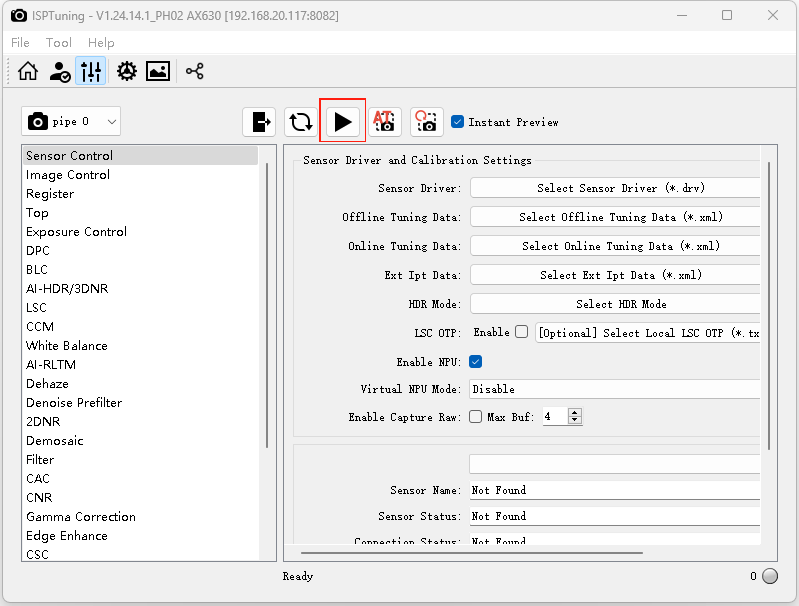
Task: Click Select Offline Tuning Data button
Action: click(x=615, y=217)
